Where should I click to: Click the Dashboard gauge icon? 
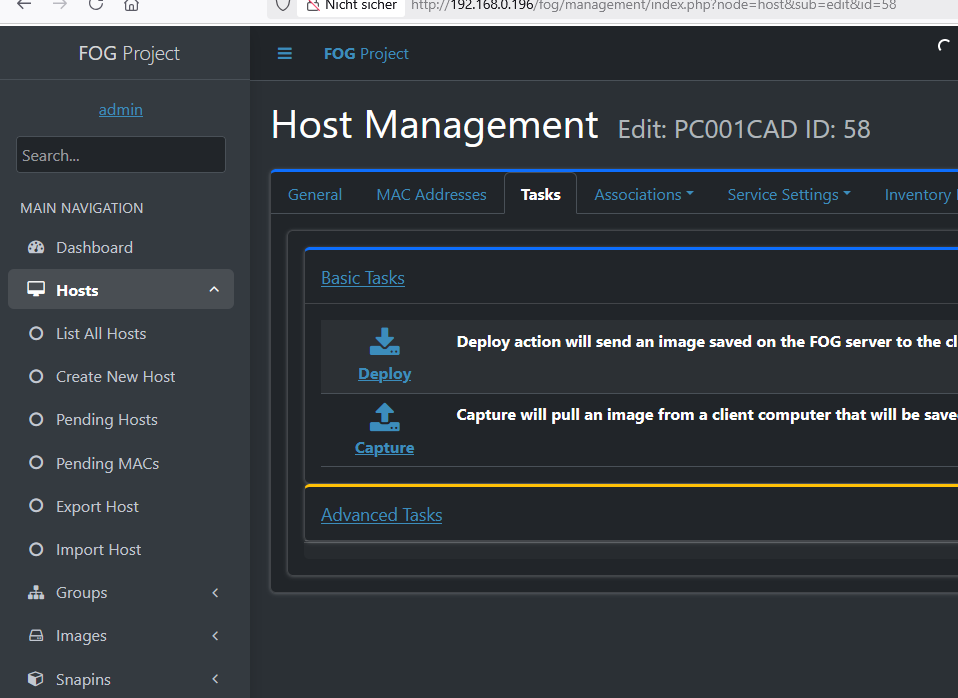(36, 247)
